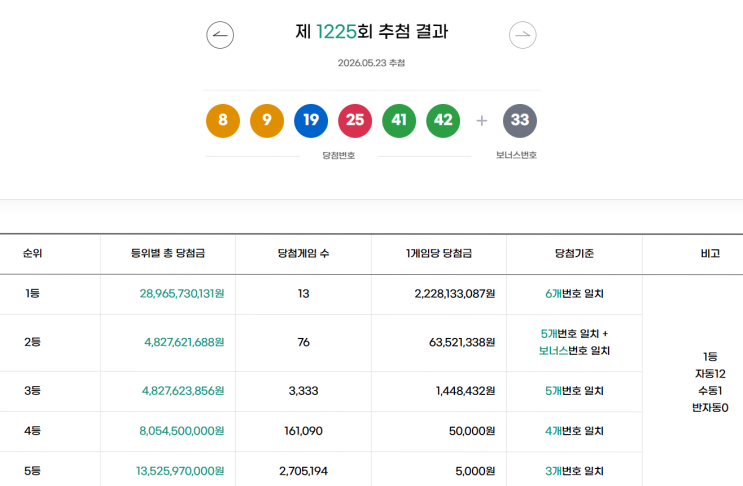Click winner count 3,333 for 3등
The height and width of the screenshot is (486, 743).
[x=303, y=391]
